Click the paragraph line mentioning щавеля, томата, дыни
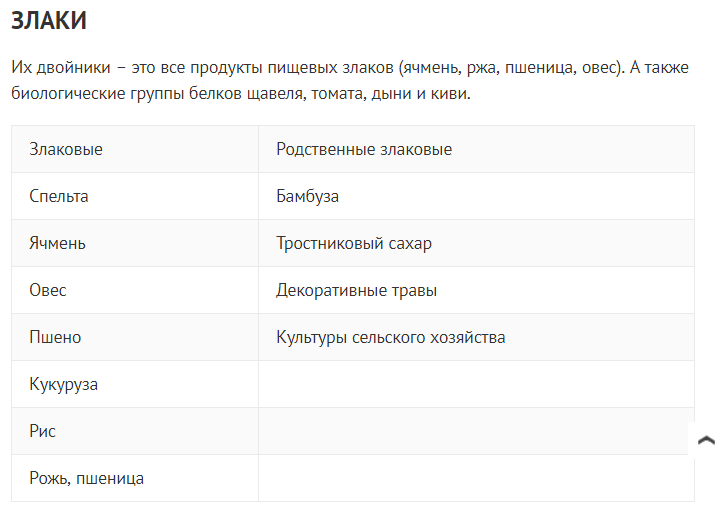The height and width of the screenshot is (511, 727). (x=240, y=94)
